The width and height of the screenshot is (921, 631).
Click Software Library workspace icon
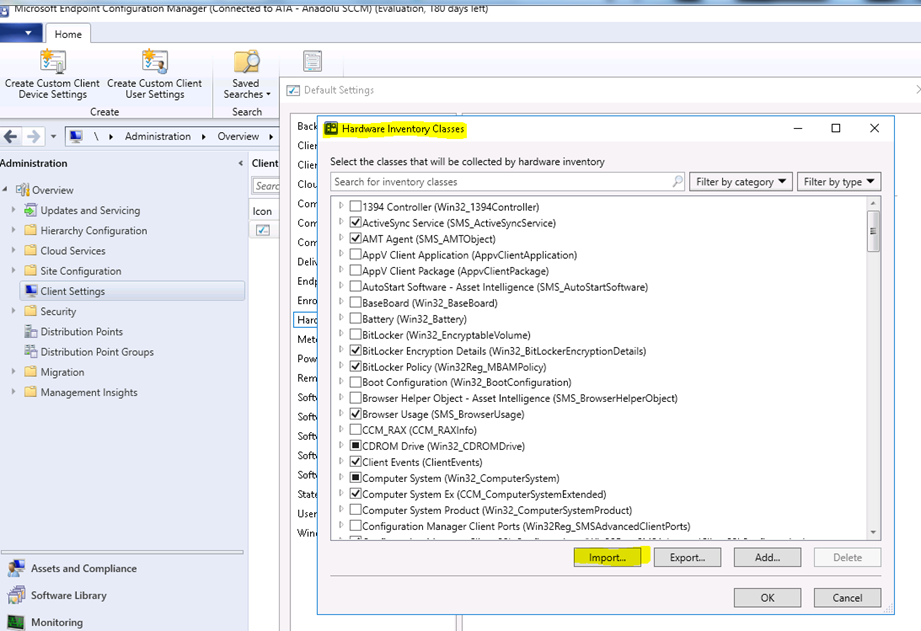tap(16, 595)
